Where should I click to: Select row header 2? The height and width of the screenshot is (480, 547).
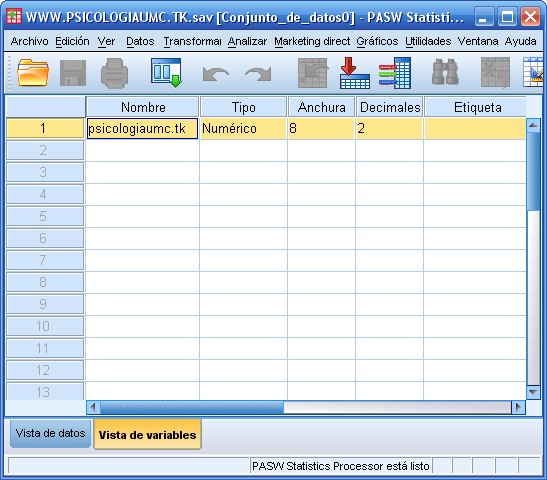coord(45,150)
